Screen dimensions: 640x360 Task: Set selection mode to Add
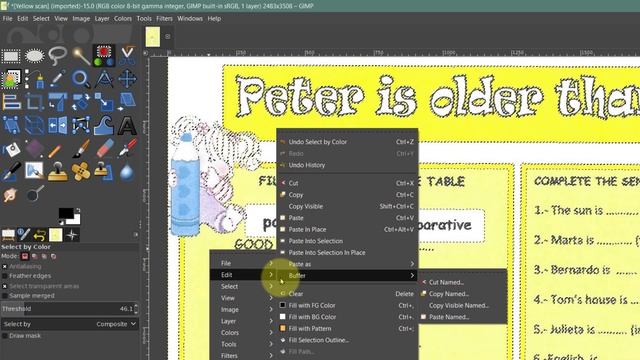[35, 256]
